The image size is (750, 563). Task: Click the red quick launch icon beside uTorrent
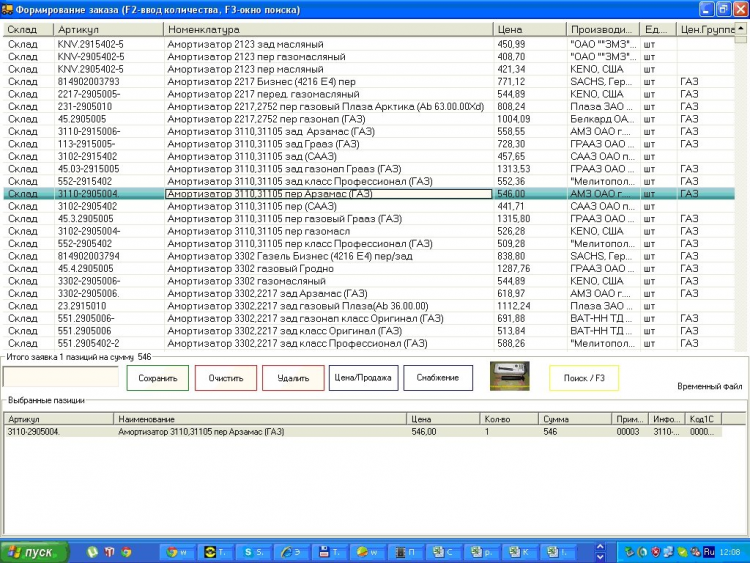(x=110, y=552)
